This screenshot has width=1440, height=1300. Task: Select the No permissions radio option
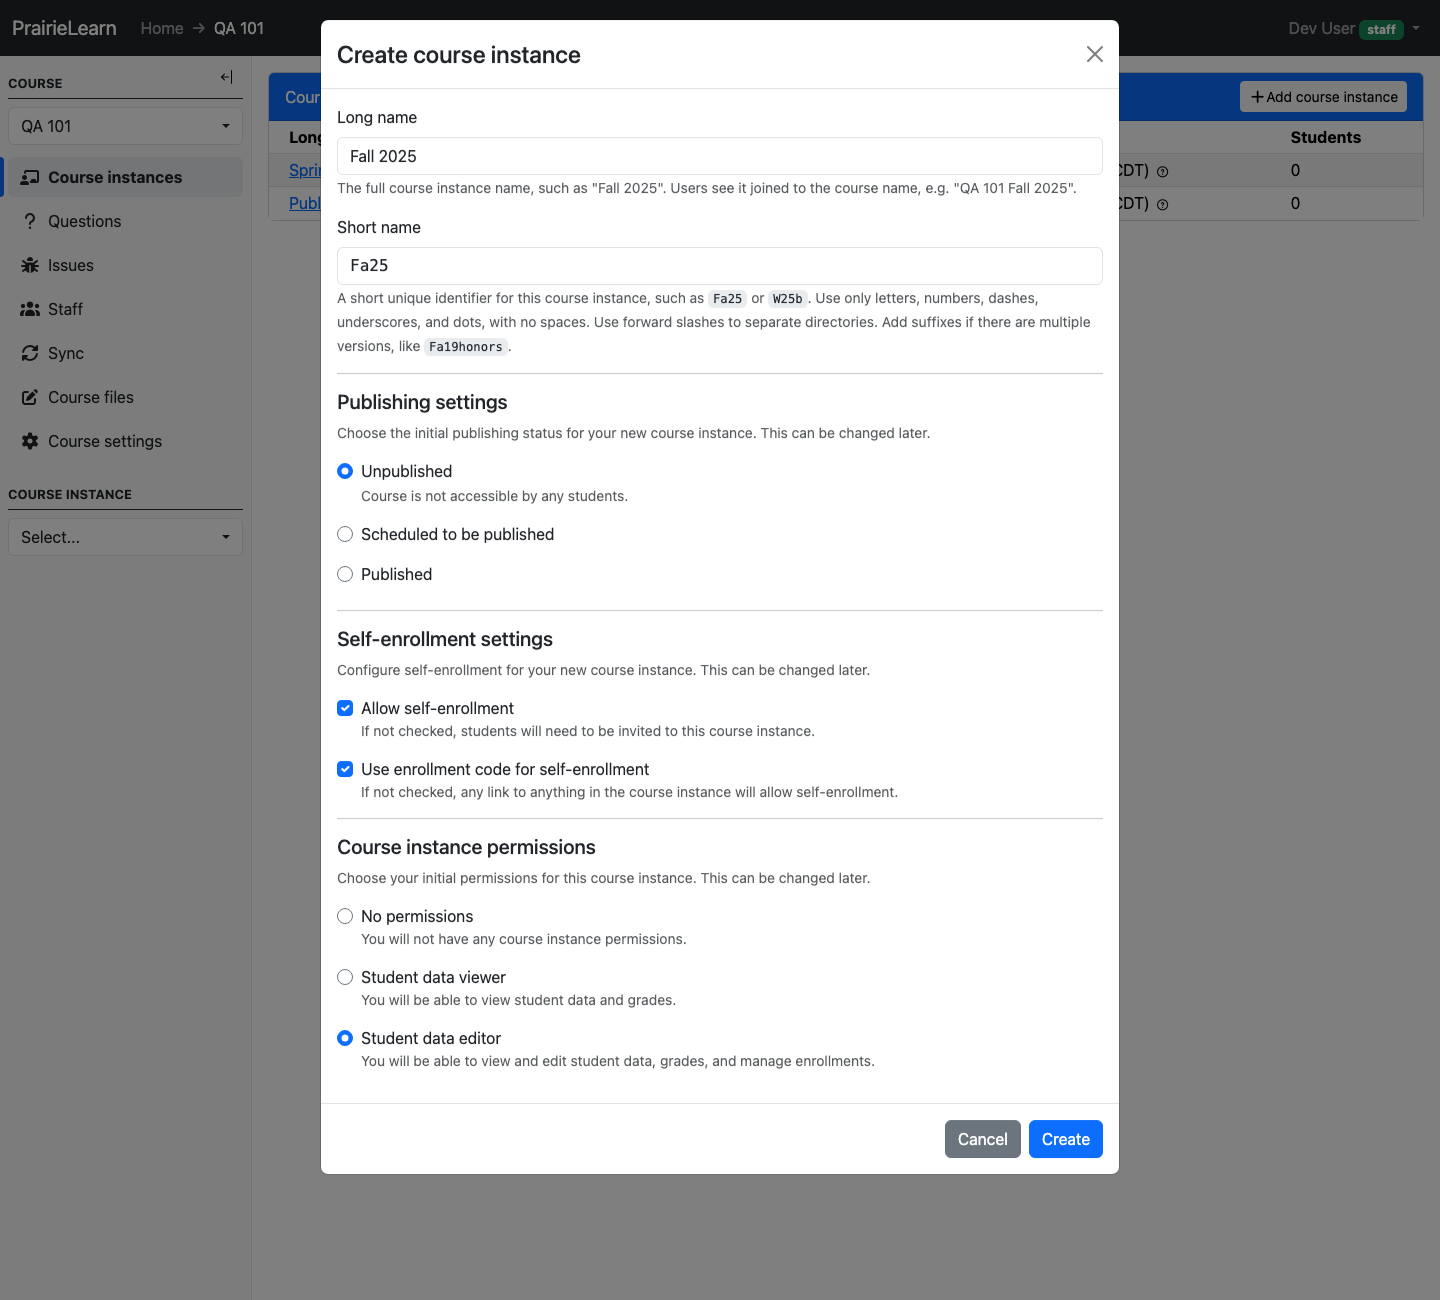click(x=345, y=916)
